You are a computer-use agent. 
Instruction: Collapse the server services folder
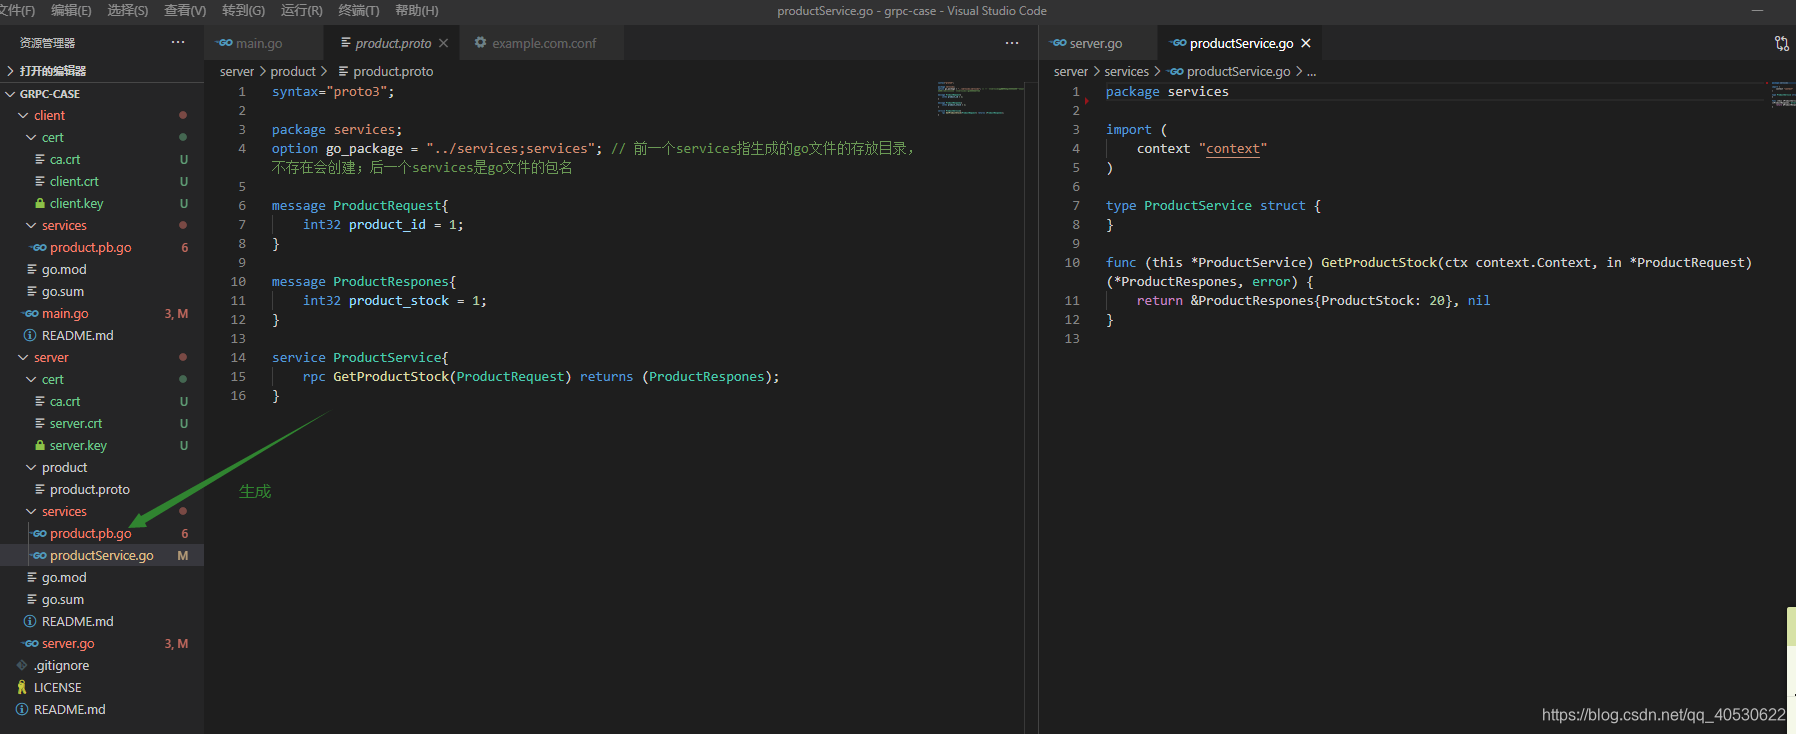pyautogui.click(x=31, y=511)
